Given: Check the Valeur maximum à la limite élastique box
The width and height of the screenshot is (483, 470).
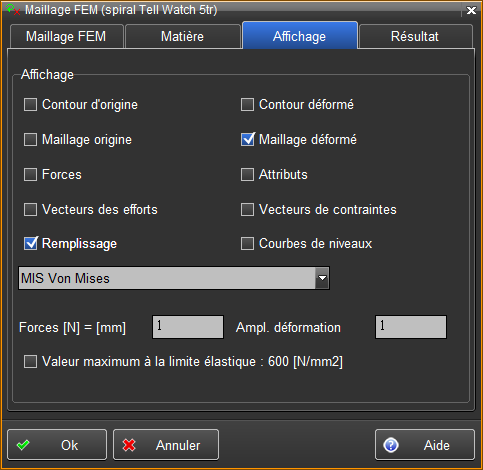Looking at the screenshot, I should click(x=30, y=361).
